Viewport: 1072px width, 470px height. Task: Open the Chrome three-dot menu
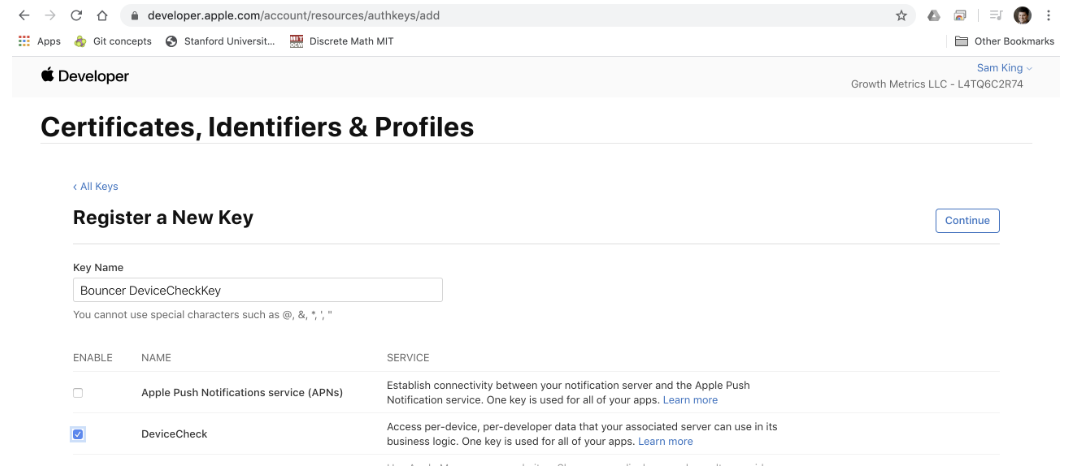(1048, 15)
